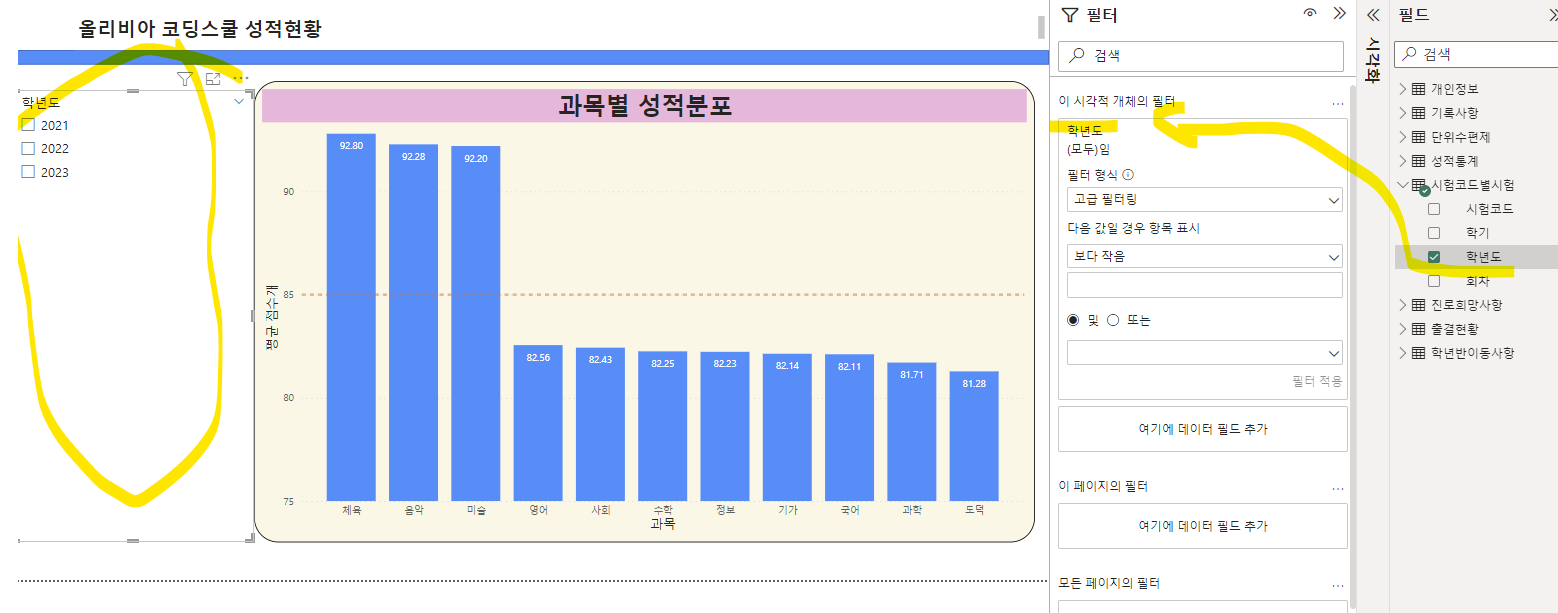
Task: Select the 미술 bar labeled 92.20
Action: pos(476,324)
